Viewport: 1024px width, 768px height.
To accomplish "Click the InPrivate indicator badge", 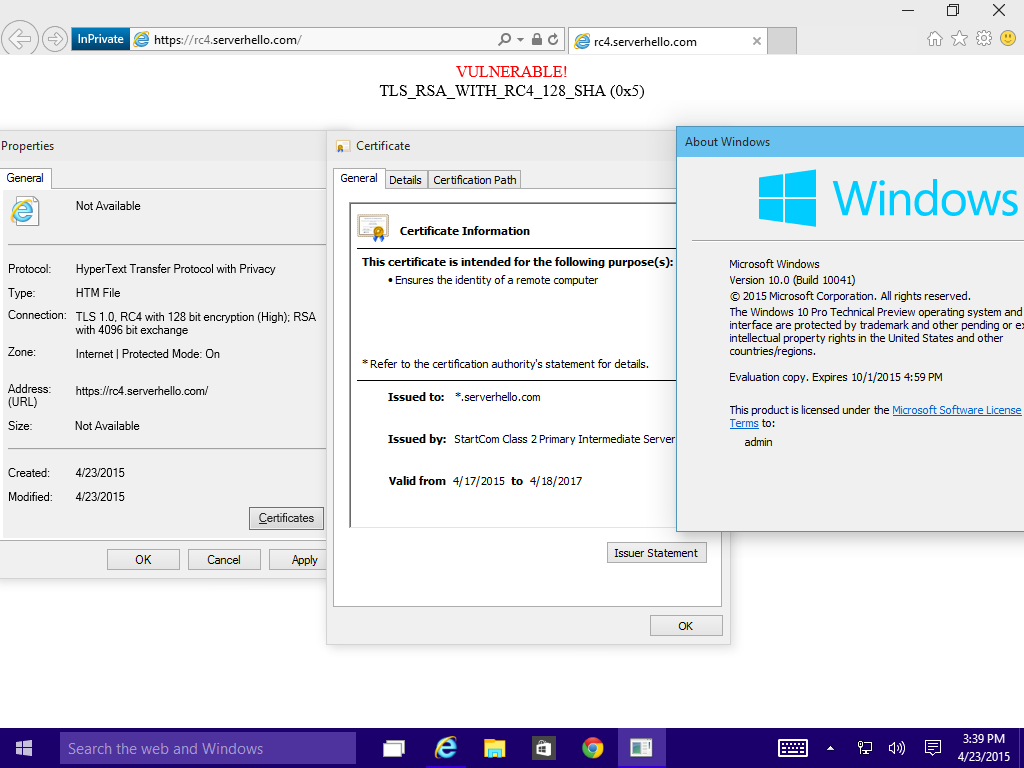I will click(101, 39).
